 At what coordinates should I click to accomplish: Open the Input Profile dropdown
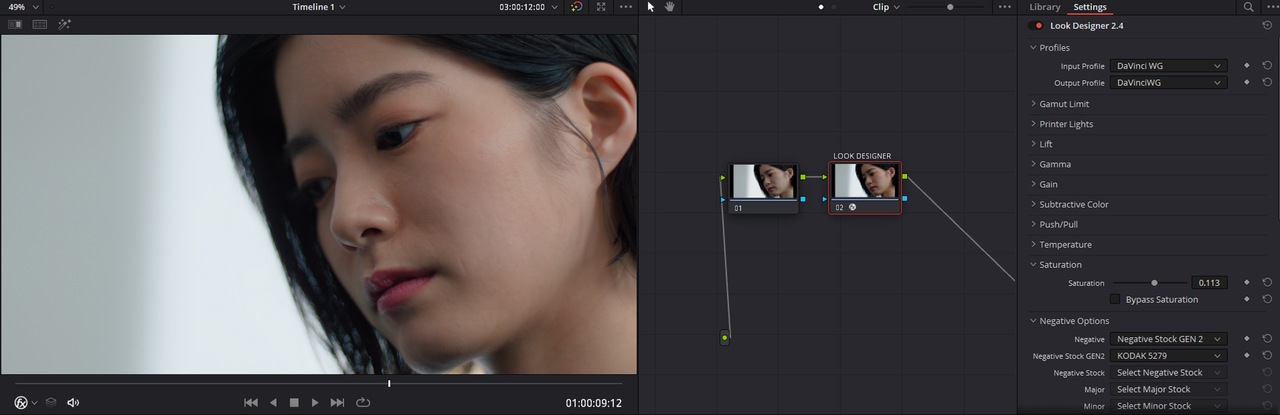[1169, 66]
